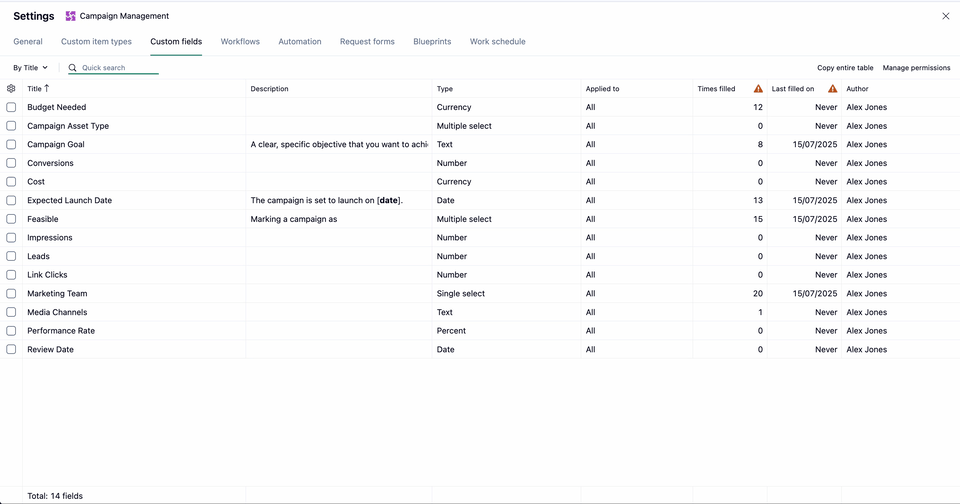Check the Expected Launch Date row checkbox
Screen dimensions: 960x504
[x=11, y=200]
